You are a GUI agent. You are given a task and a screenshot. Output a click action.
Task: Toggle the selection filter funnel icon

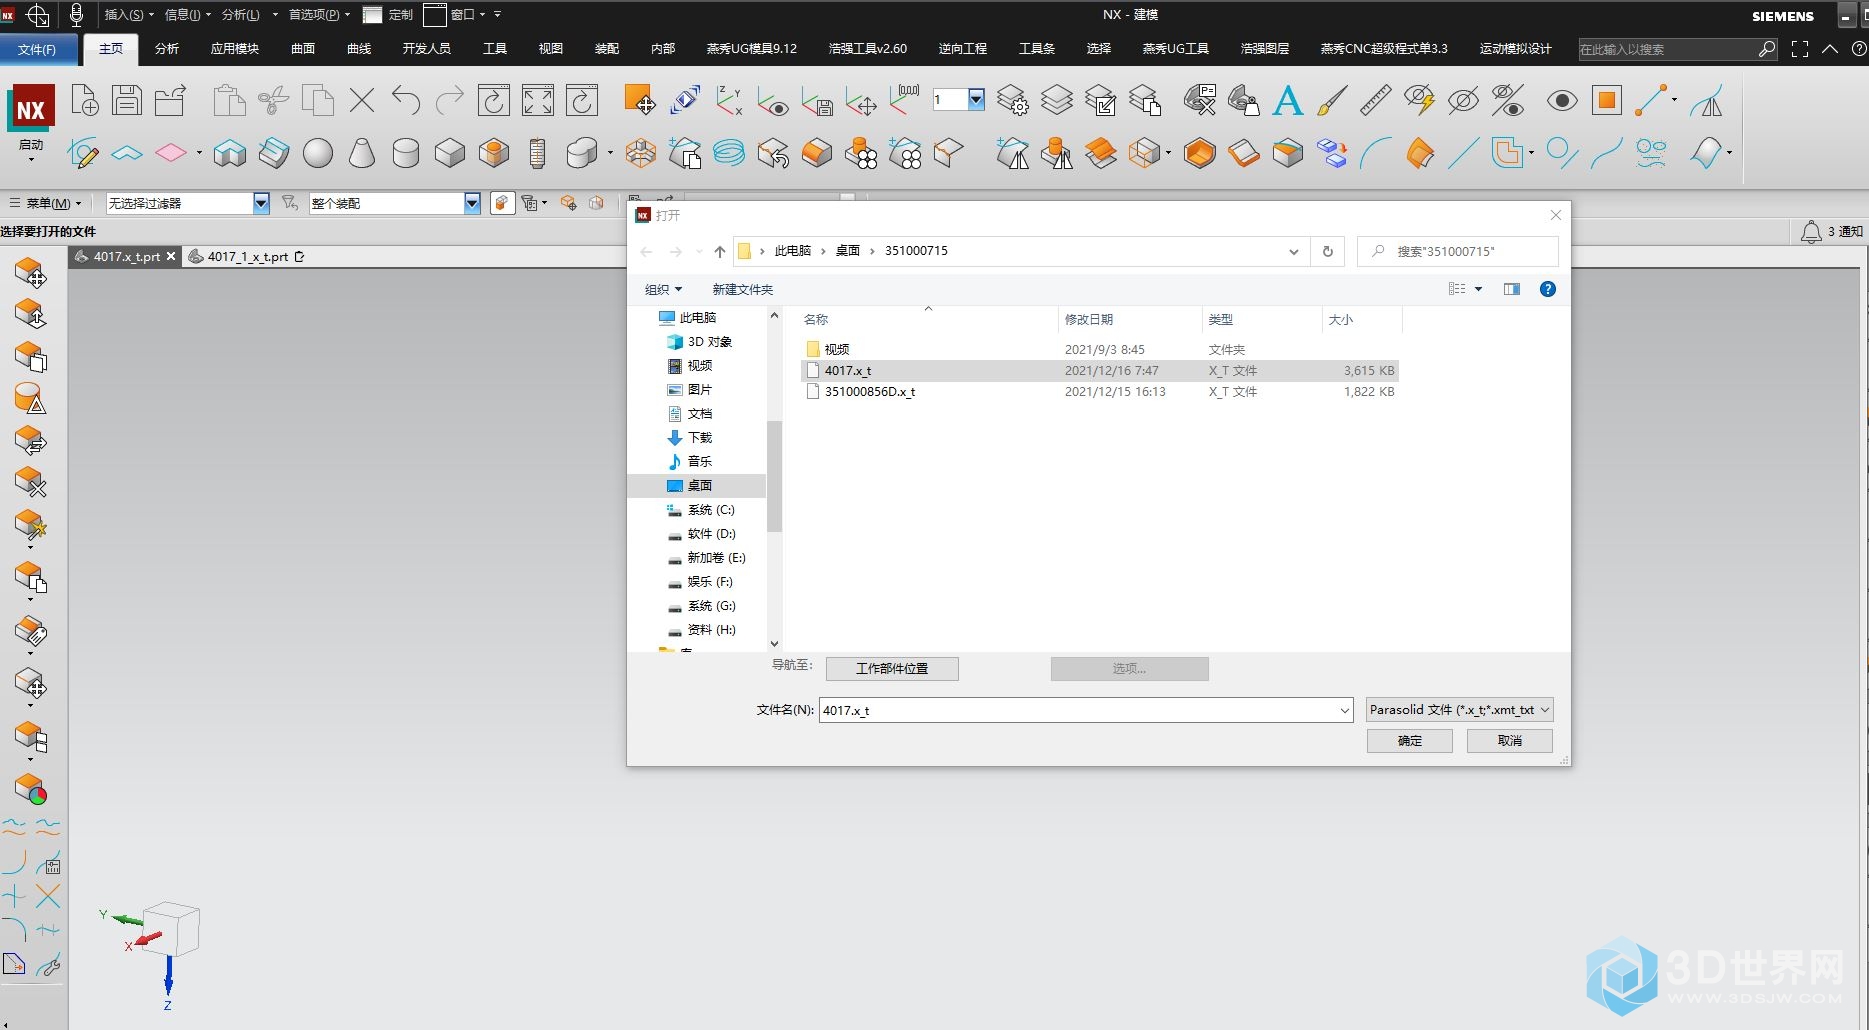290,203
